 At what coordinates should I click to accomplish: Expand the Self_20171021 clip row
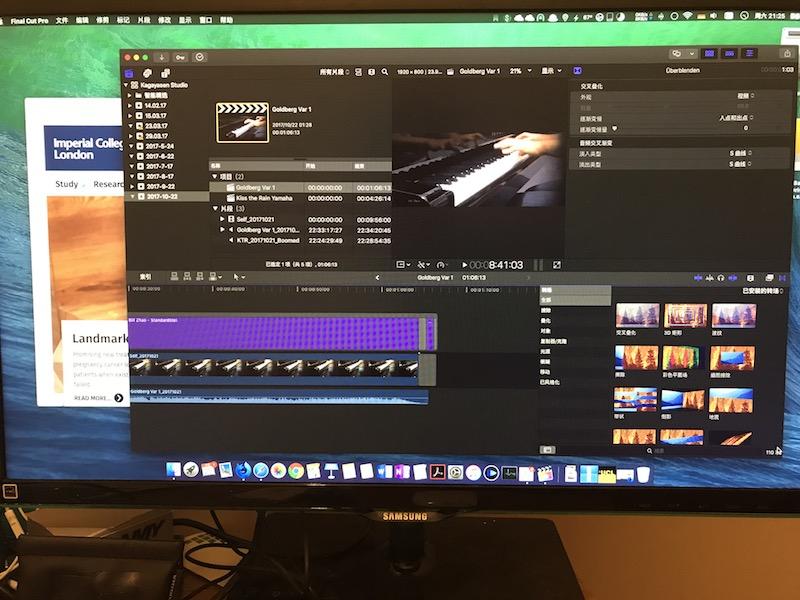click(x=222, y=219)
